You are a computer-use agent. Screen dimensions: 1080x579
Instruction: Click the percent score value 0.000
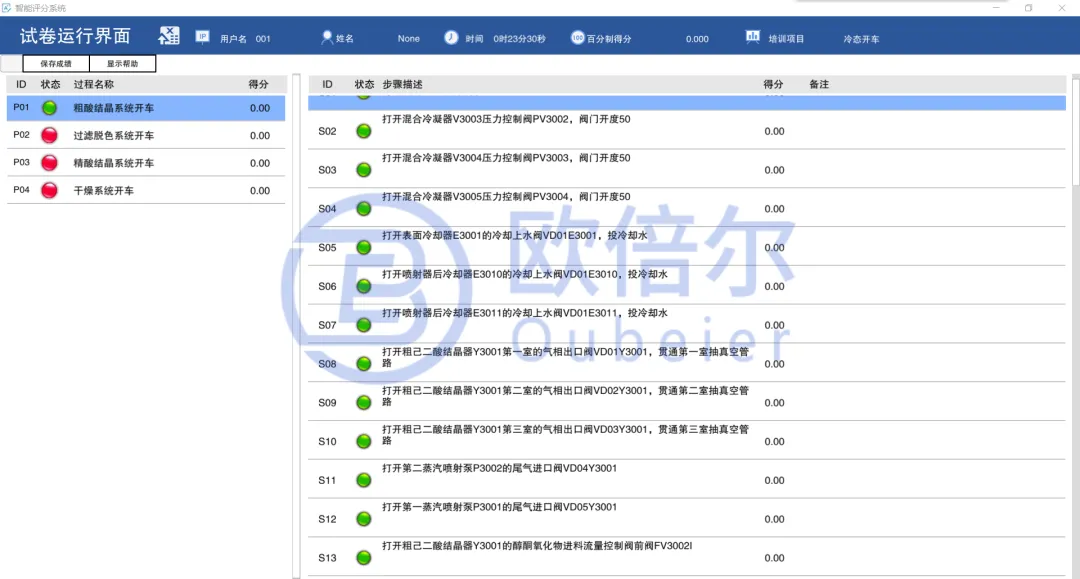(x=697, y=39)
